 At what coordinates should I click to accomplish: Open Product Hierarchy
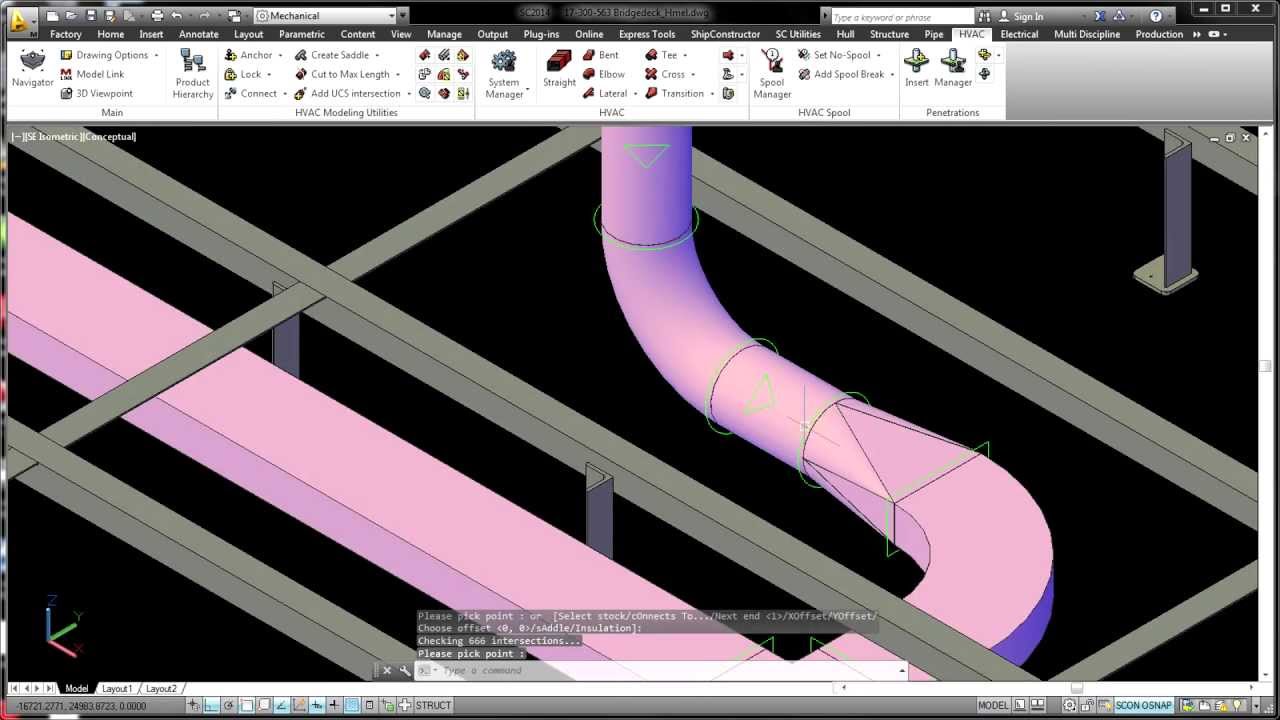[x=192, y=74]
